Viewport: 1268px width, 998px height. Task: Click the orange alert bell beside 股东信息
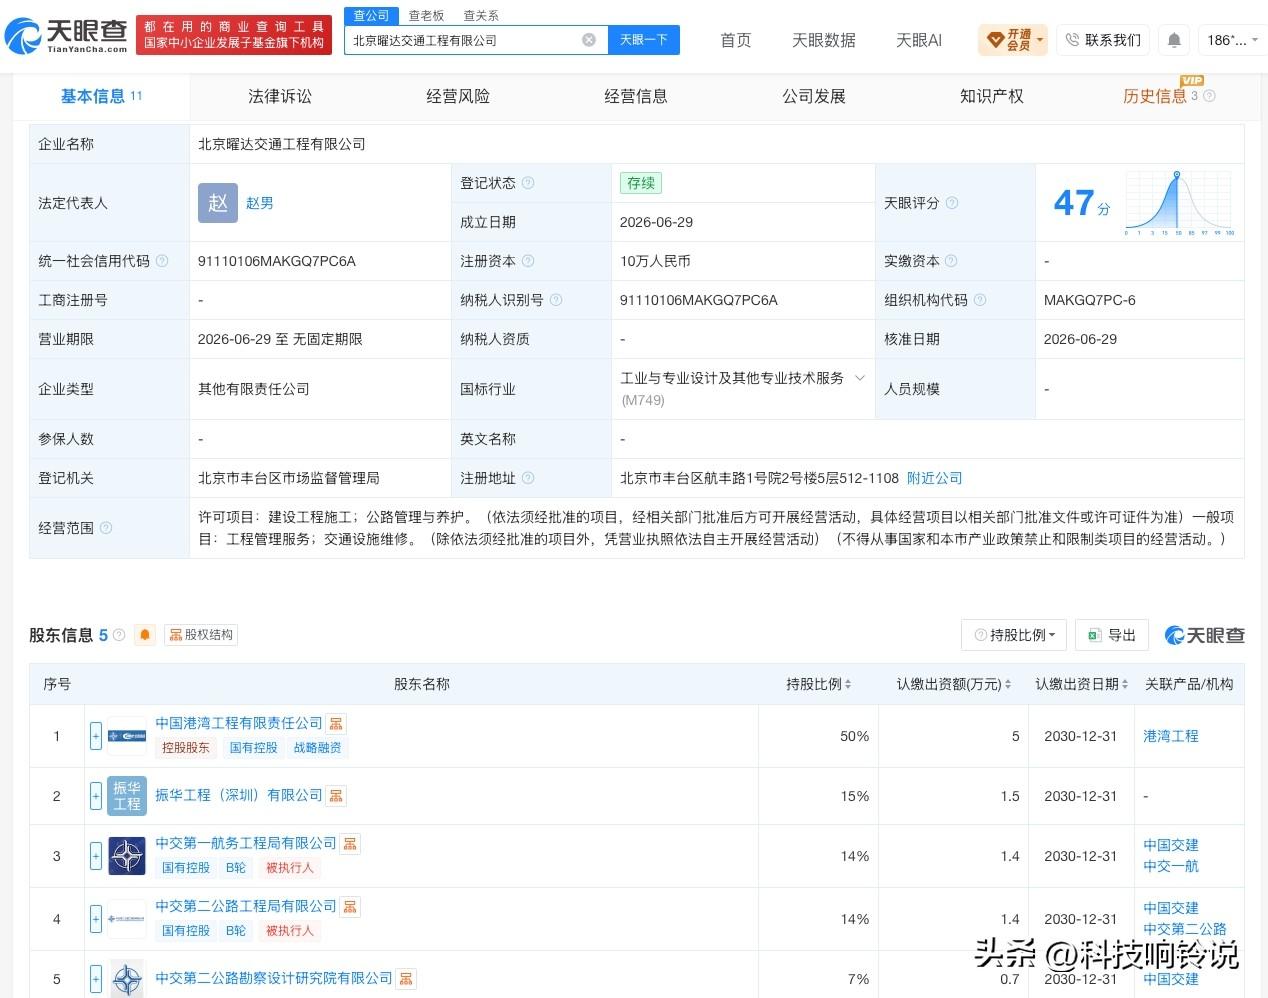pos(145,635)
